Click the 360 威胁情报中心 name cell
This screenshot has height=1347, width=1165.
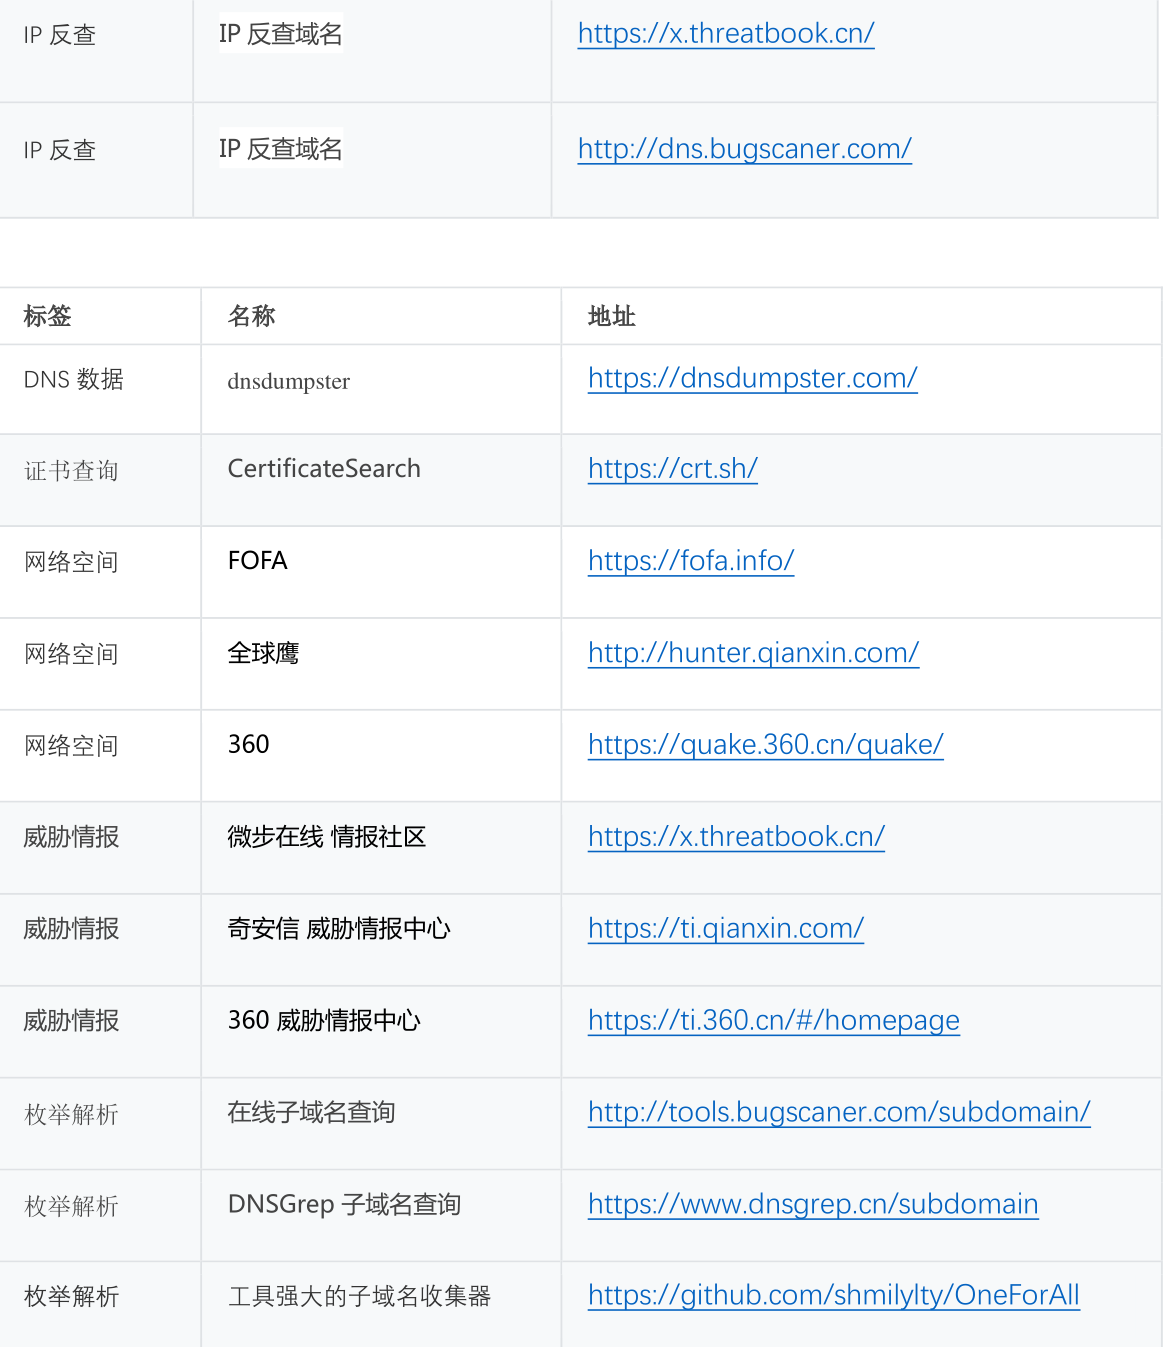324,1021
